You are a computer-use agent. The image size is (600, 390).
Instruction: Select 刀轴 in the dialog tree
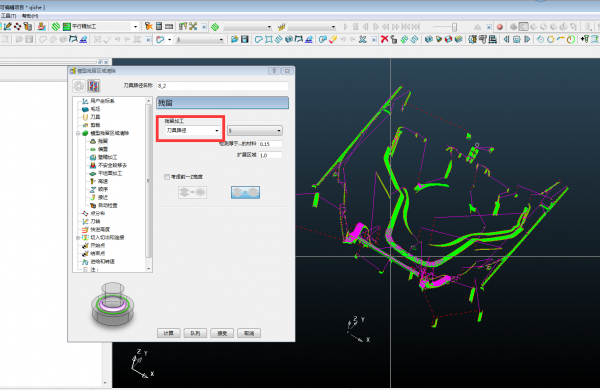tap(95, 222)
